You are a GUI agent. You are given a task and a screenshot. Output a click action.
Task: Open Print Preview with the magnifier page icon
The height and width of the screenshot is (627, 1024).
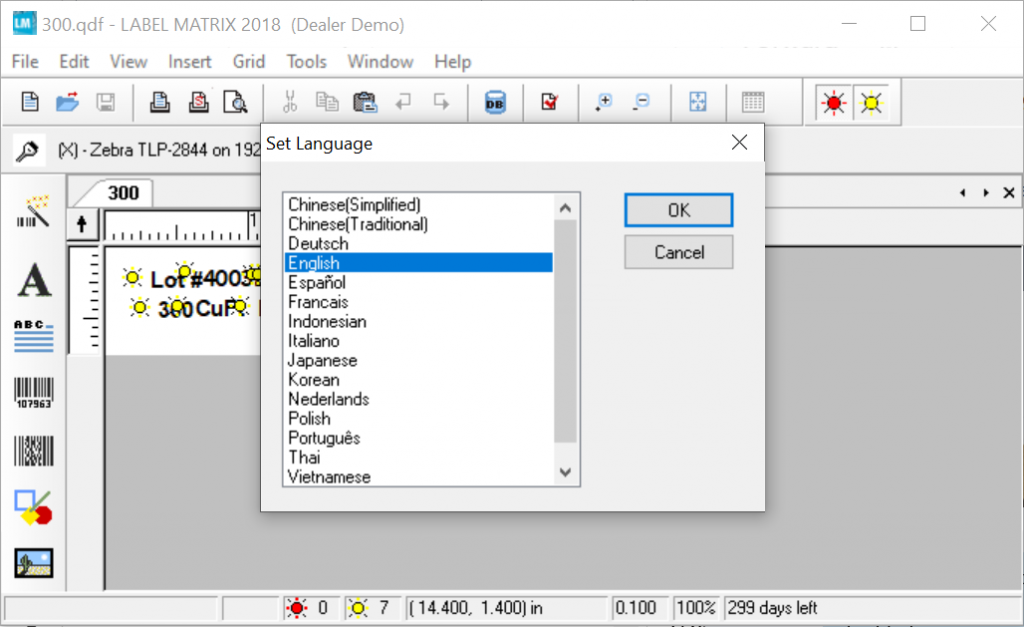click(235, 102)
